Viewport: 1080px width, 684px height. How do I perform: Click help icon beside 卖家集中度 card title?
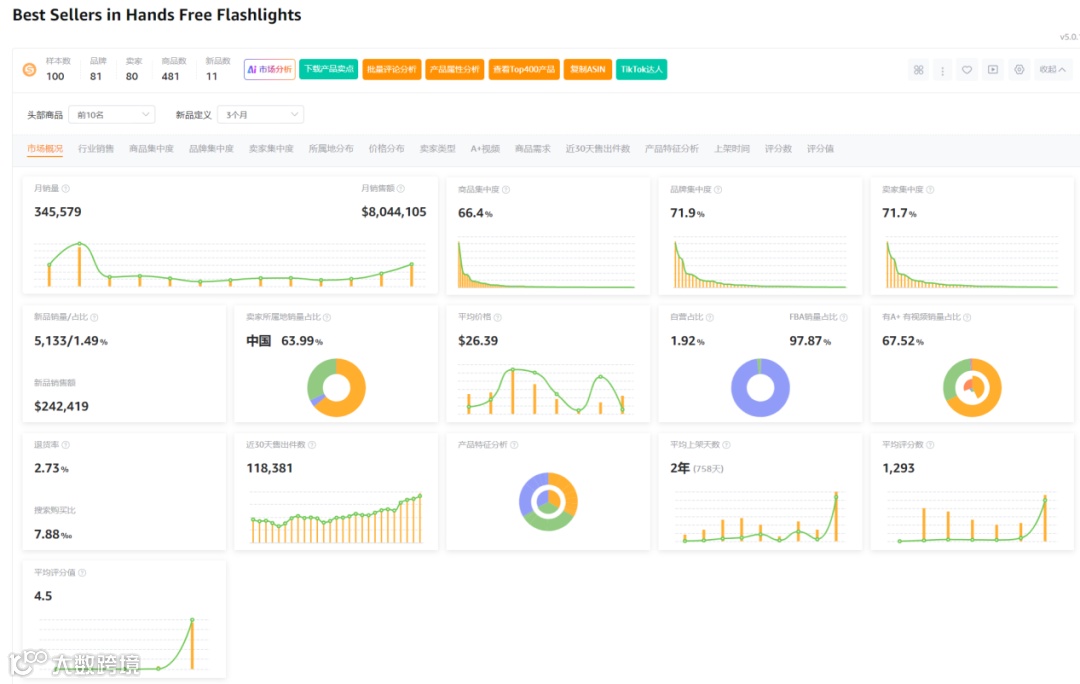tap(930, 189)
